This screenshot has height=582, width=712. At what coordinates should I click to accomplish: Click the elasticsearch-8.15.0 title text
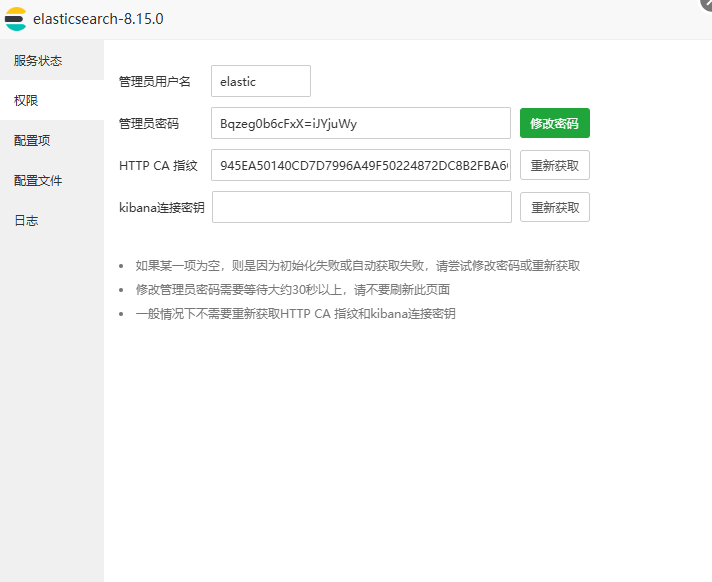click(x=98, y=19)
